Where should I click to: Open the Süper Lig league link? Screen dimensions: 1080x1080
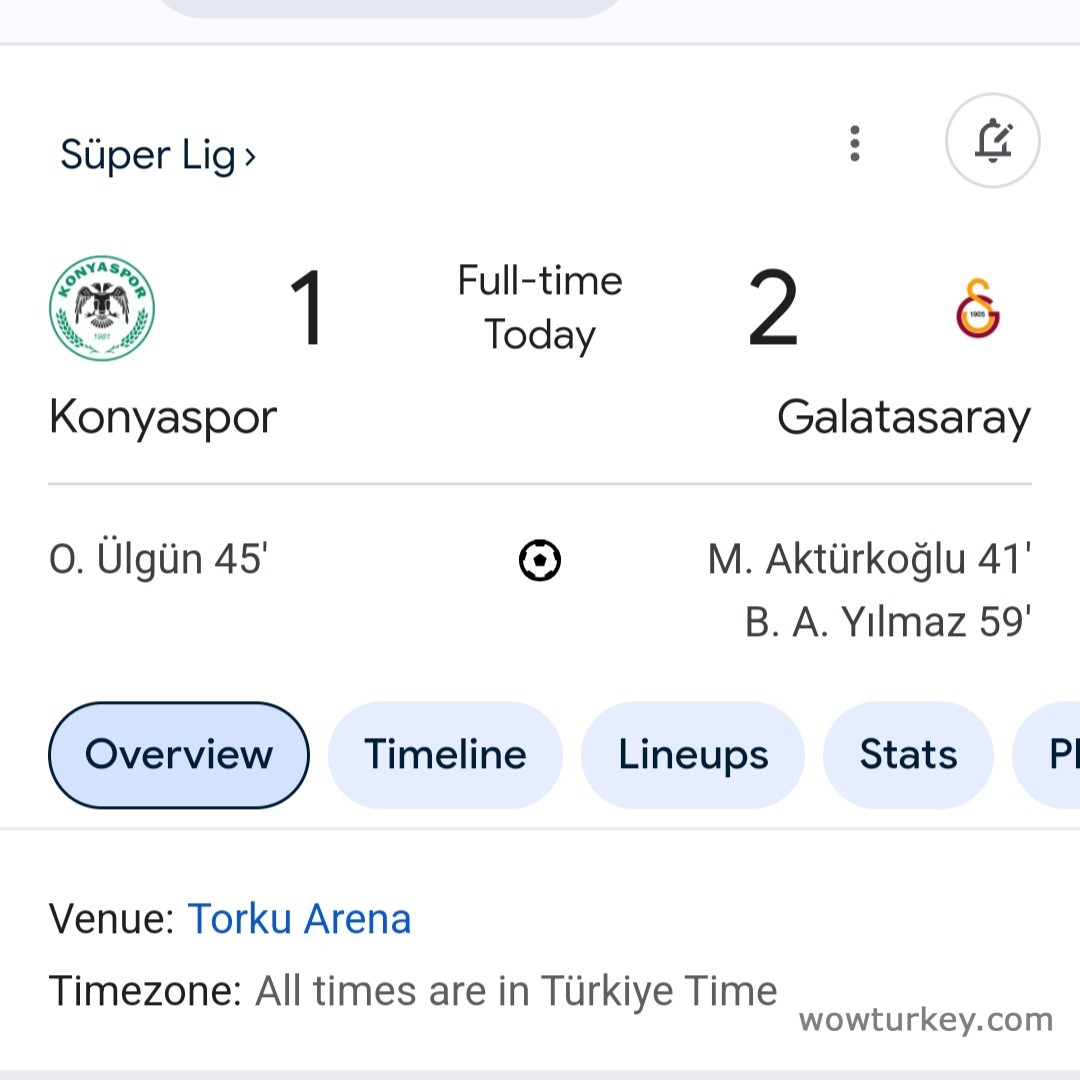(x=158, y=155)
